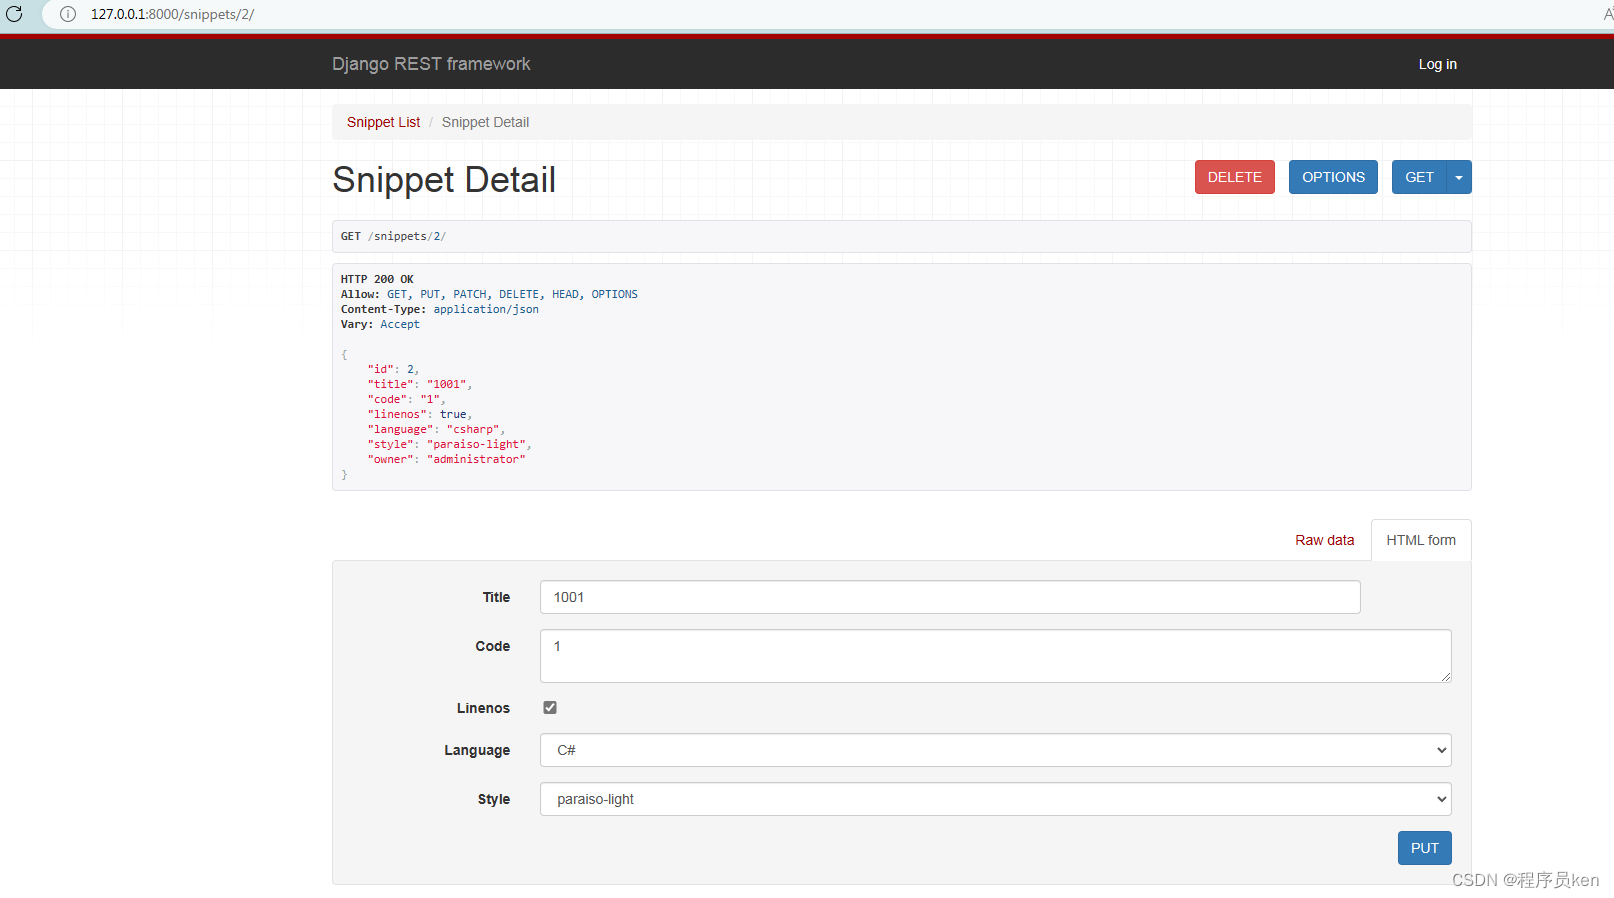Open the Language dropdown showing C#
The image size is (1614, 898).
(996, 750)
